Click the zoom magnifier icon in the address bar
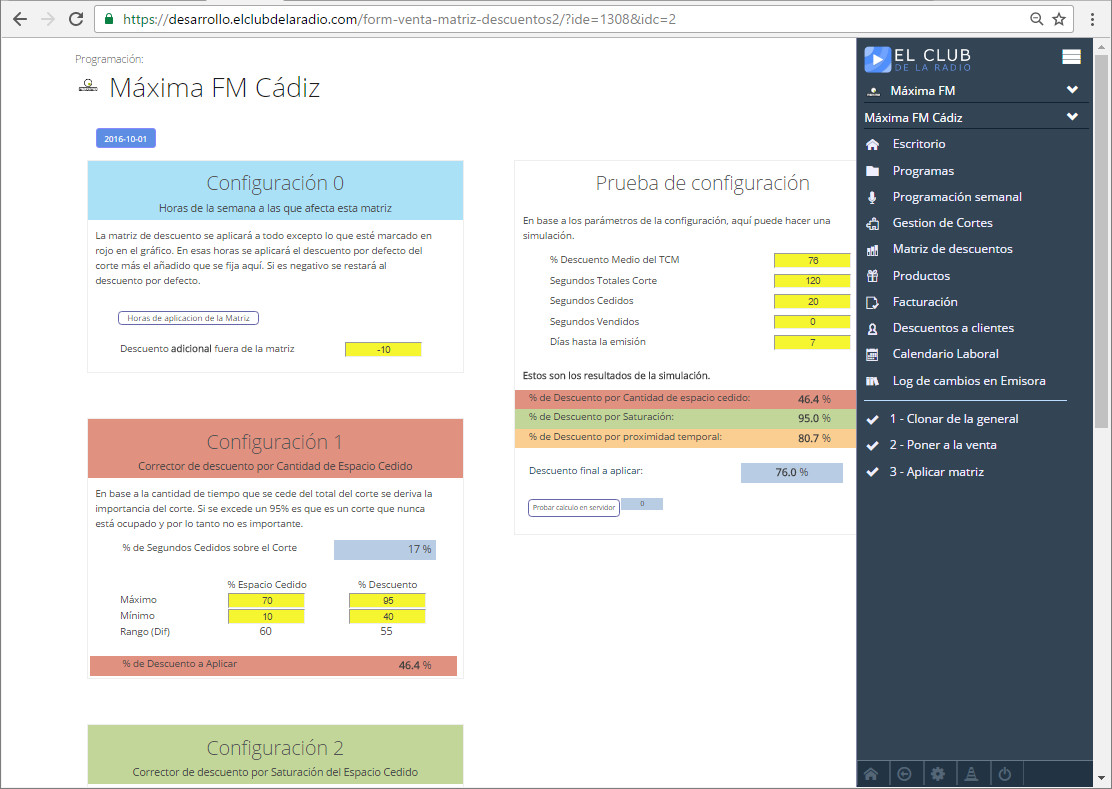This screenshot has height=789, width=1112. pos(1036,19)
